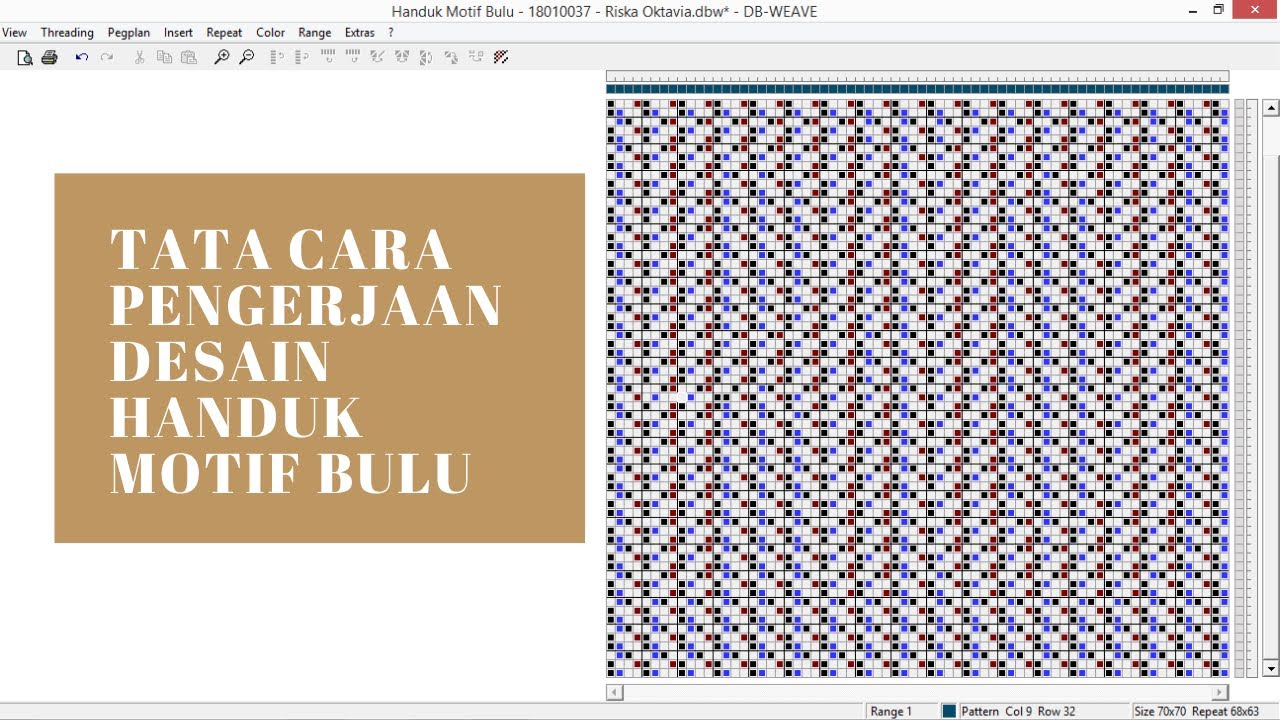
Task: Minimize the DB-WEAVE window
Action: tap(1194, 10)
